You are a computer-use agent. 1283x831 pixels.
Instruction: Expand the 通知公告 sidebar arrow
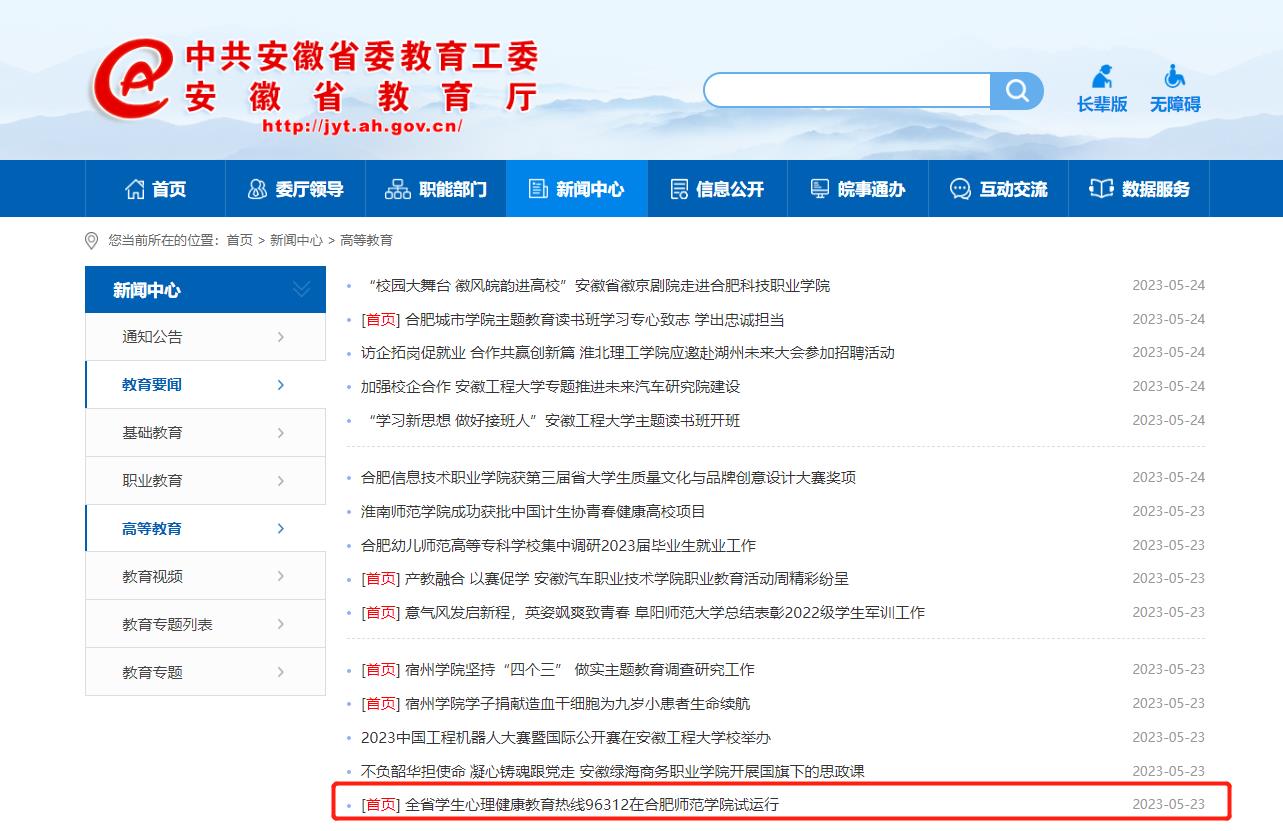(281, 337)
